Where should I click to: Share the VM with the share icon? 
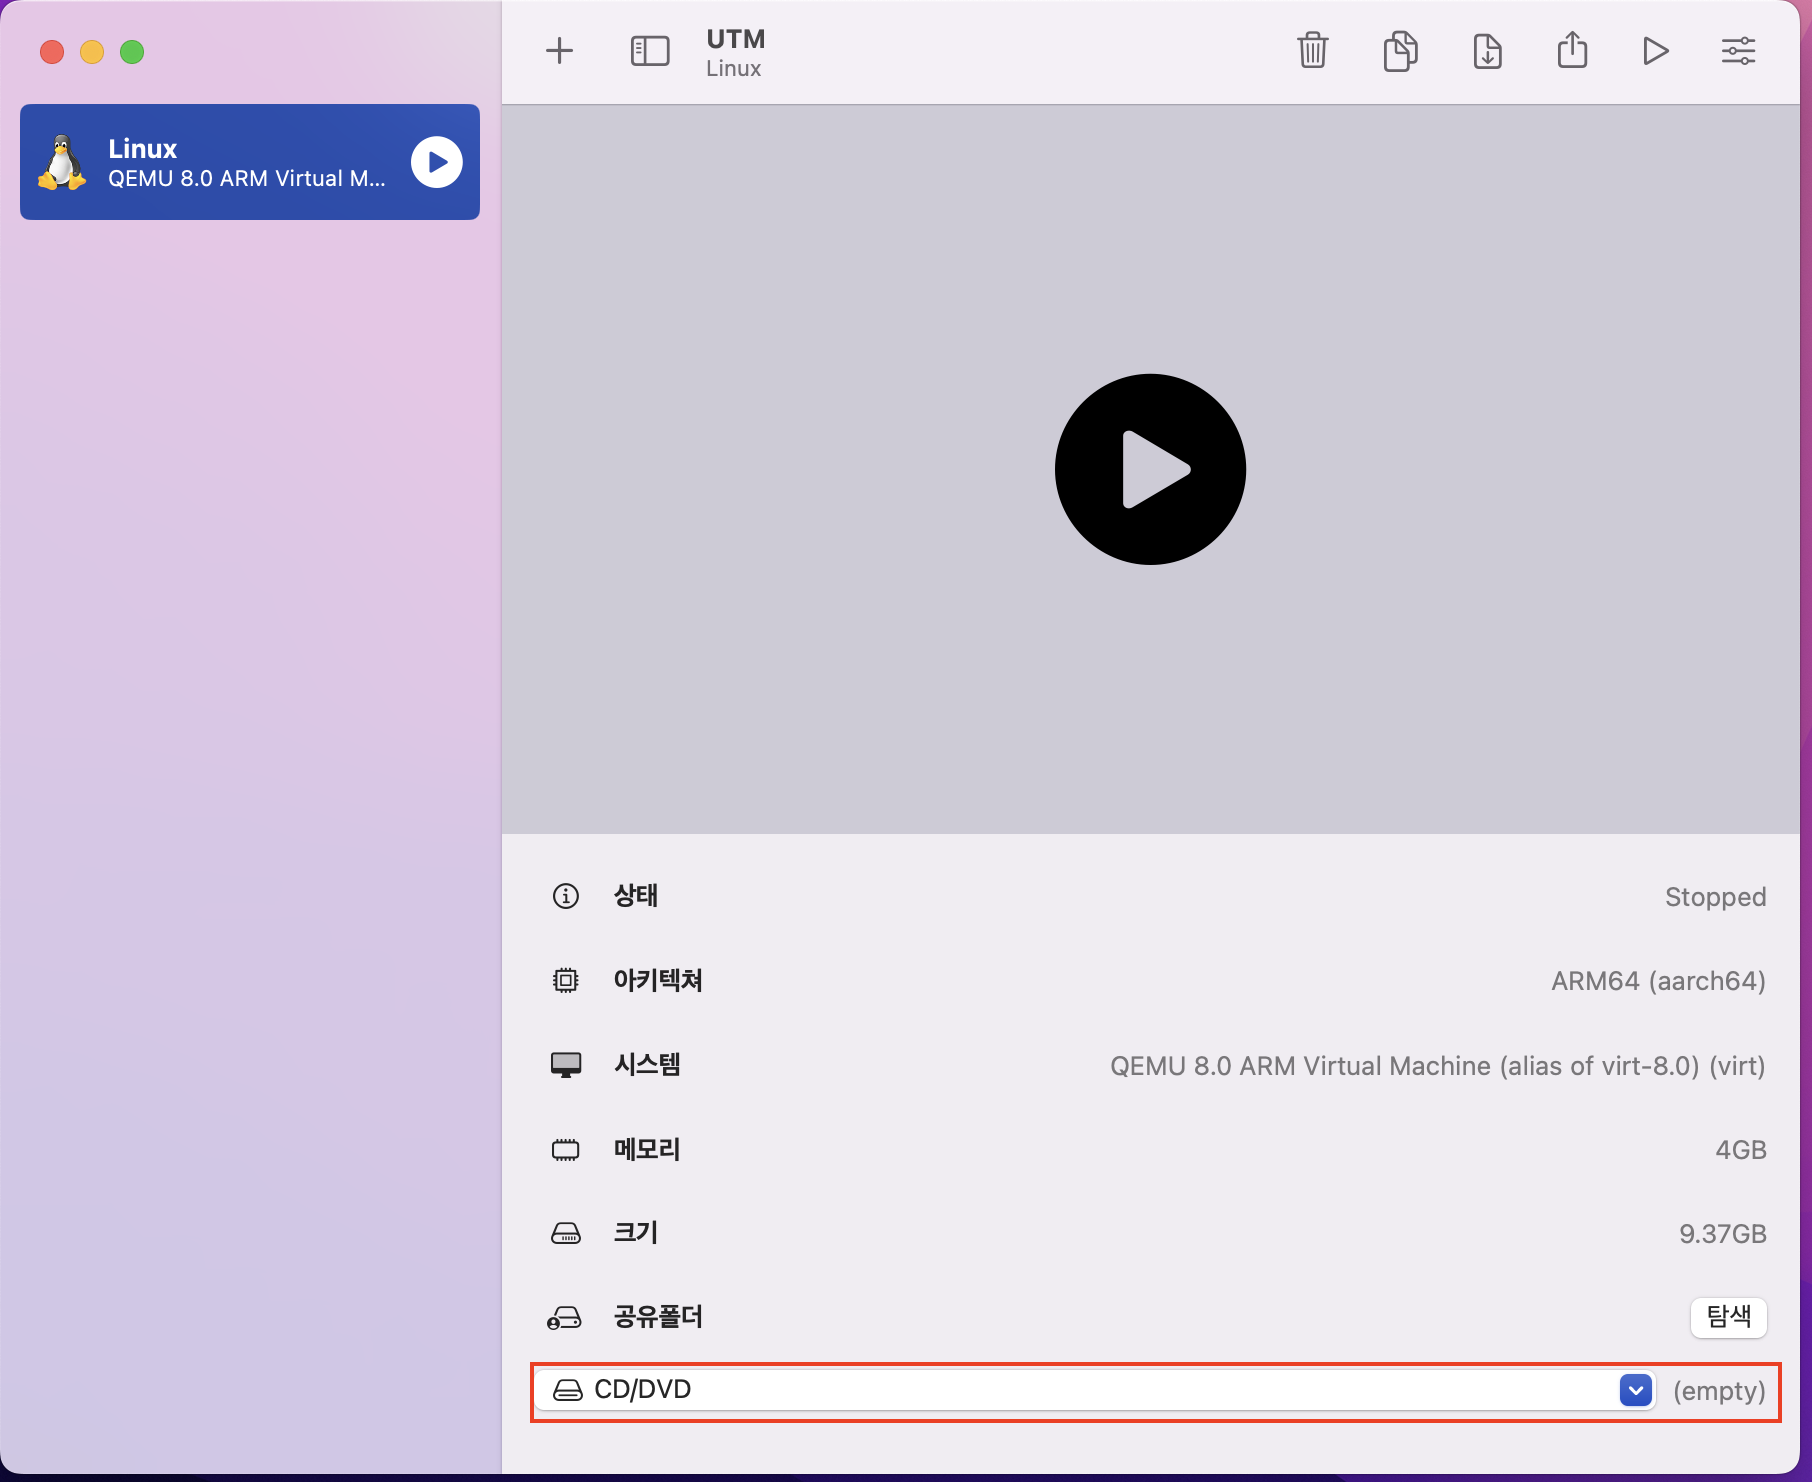click(1572, 49)
